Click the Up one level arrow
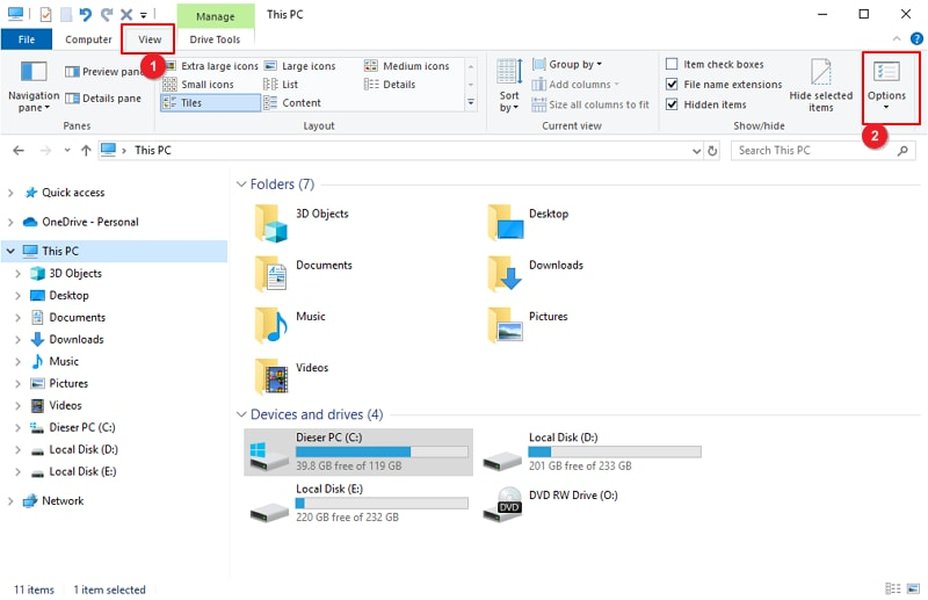The width and height of the screenshot is (928, 600). [86, 150]
